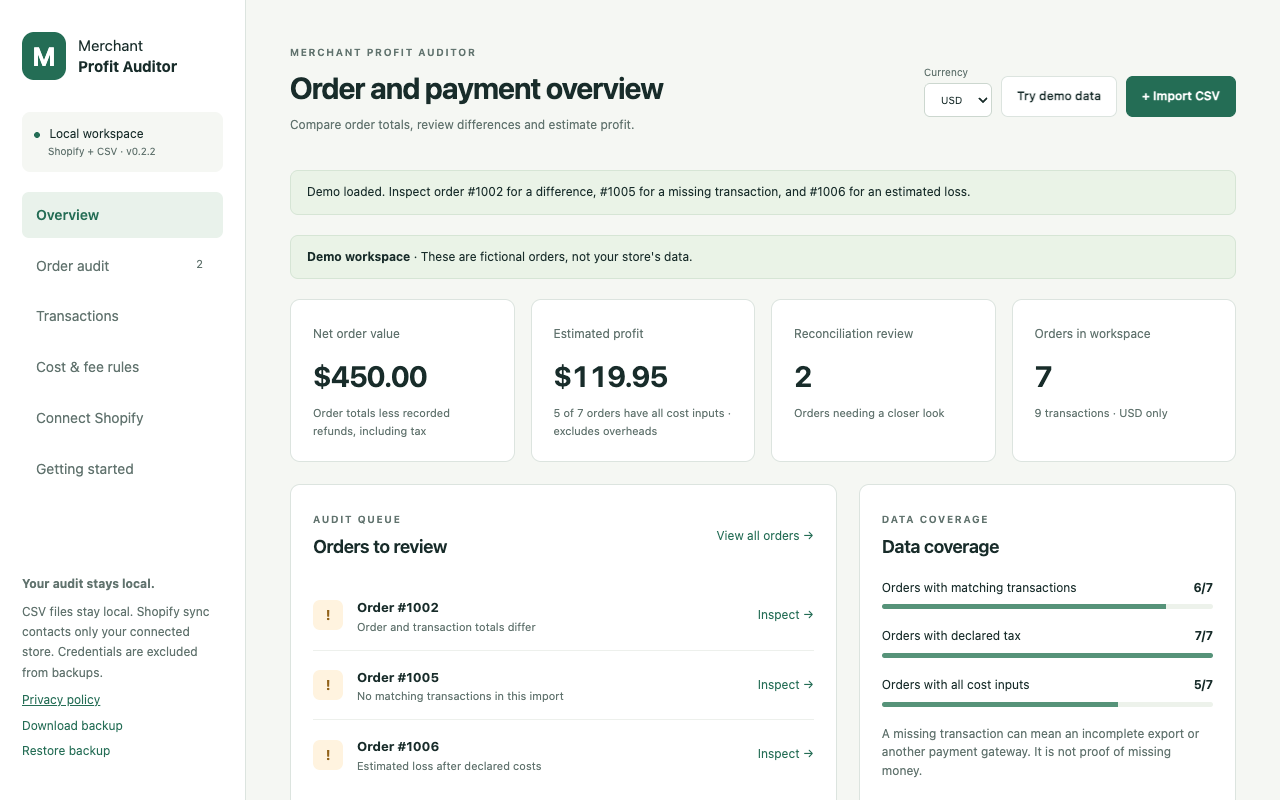Click the matching transactions progress bar
The width and height of the screenshot is (1280, 800).
pos(1047,607)
